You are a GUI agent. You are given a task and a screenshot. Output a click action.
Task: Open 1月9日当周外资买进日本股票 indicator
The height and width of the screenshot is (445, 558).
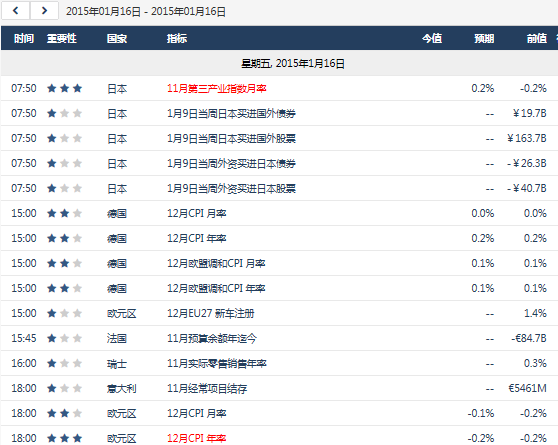point(231,188)
